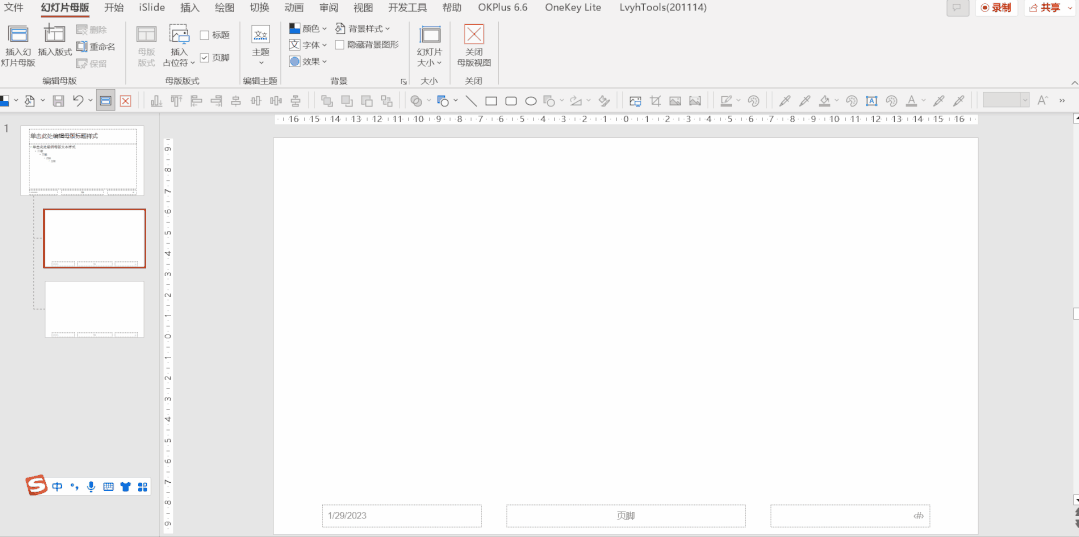Uncheck the 页脚 footer checkbox

pos(205,58)
